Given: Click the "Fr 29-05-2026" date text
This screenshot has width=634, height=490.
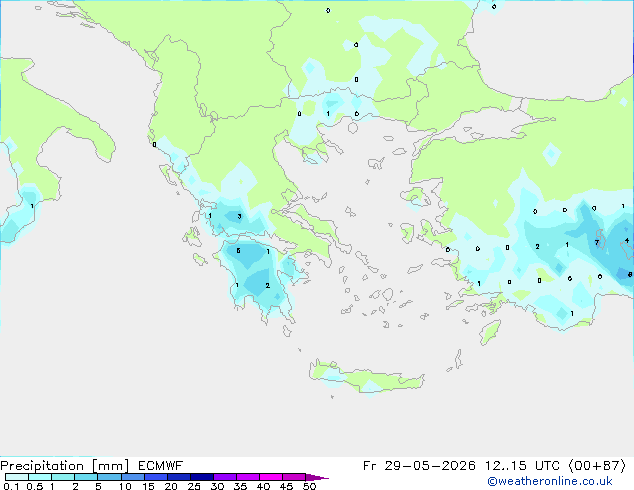Looking at the screenshot, I should [x=419, y=466].
